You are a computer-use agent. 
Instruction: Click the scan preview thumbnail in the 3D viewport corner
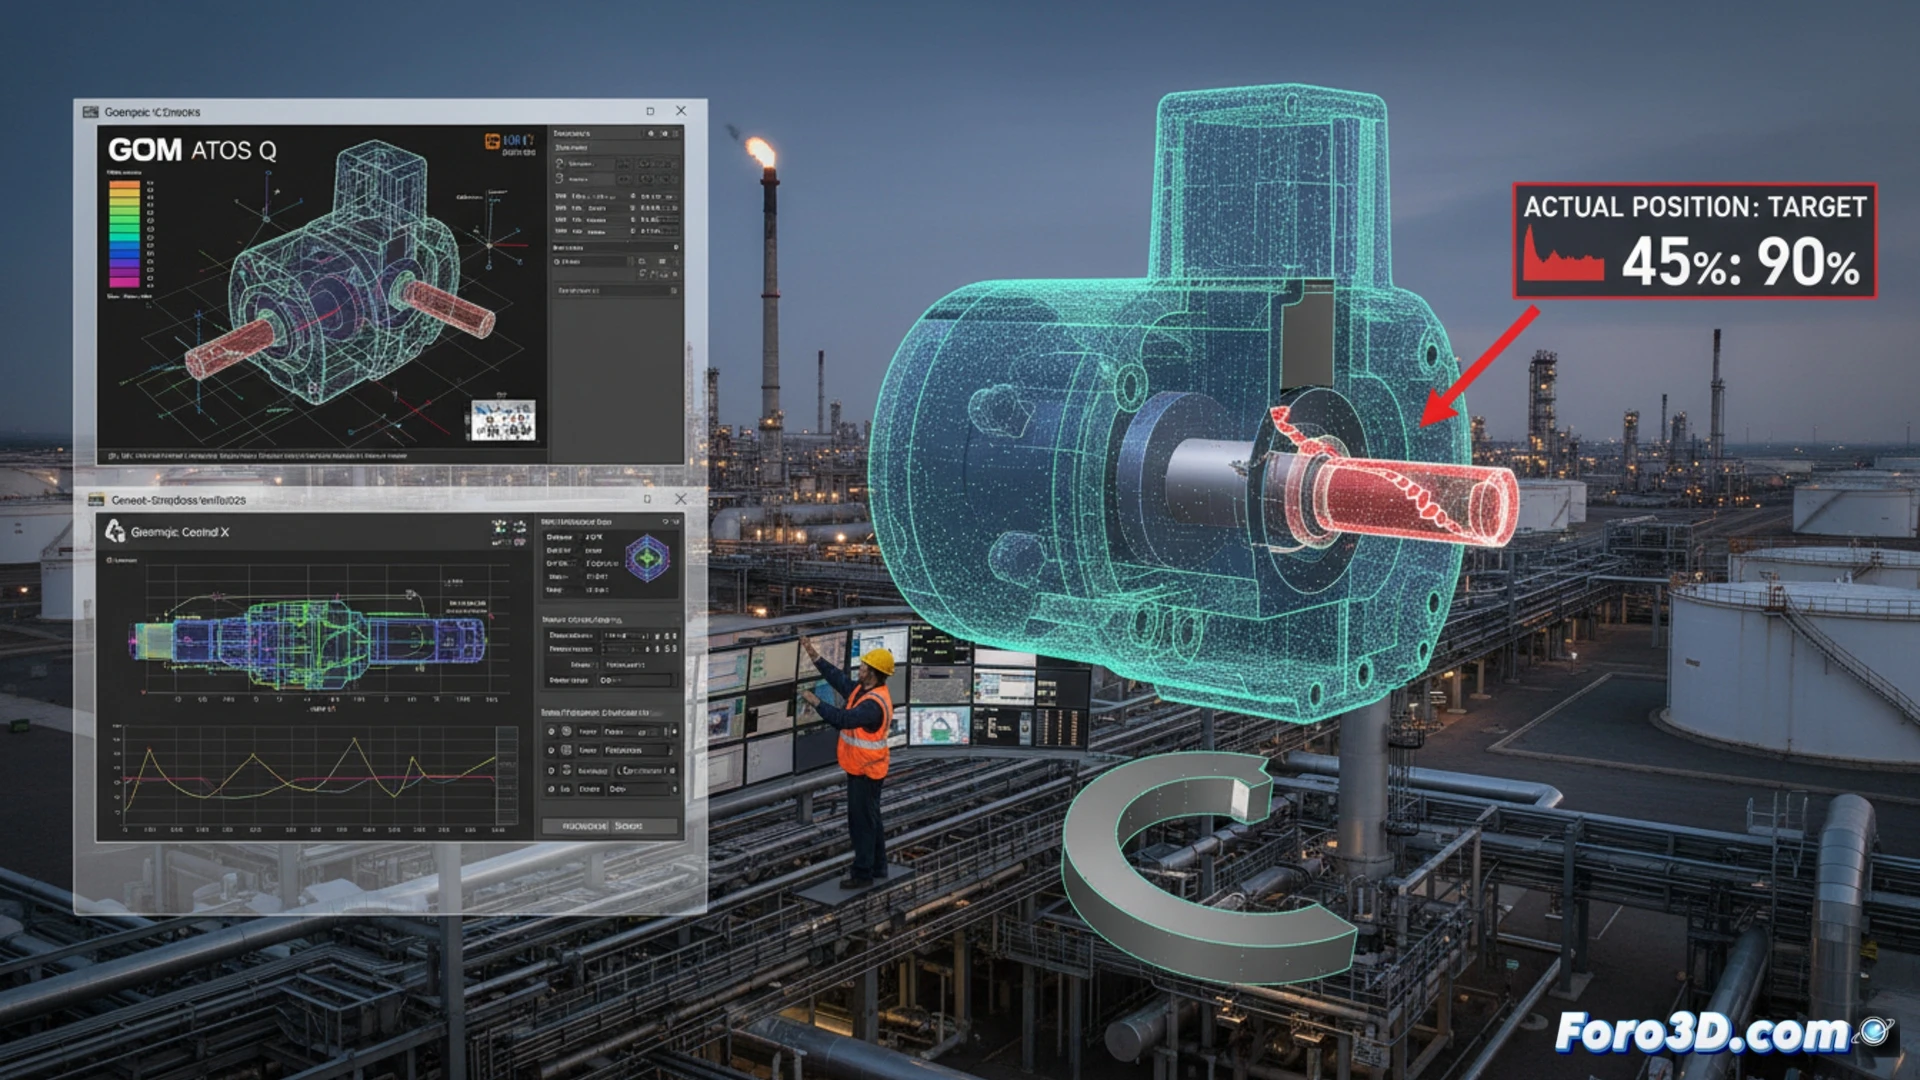pyautogui.click(x=503, y=421)
